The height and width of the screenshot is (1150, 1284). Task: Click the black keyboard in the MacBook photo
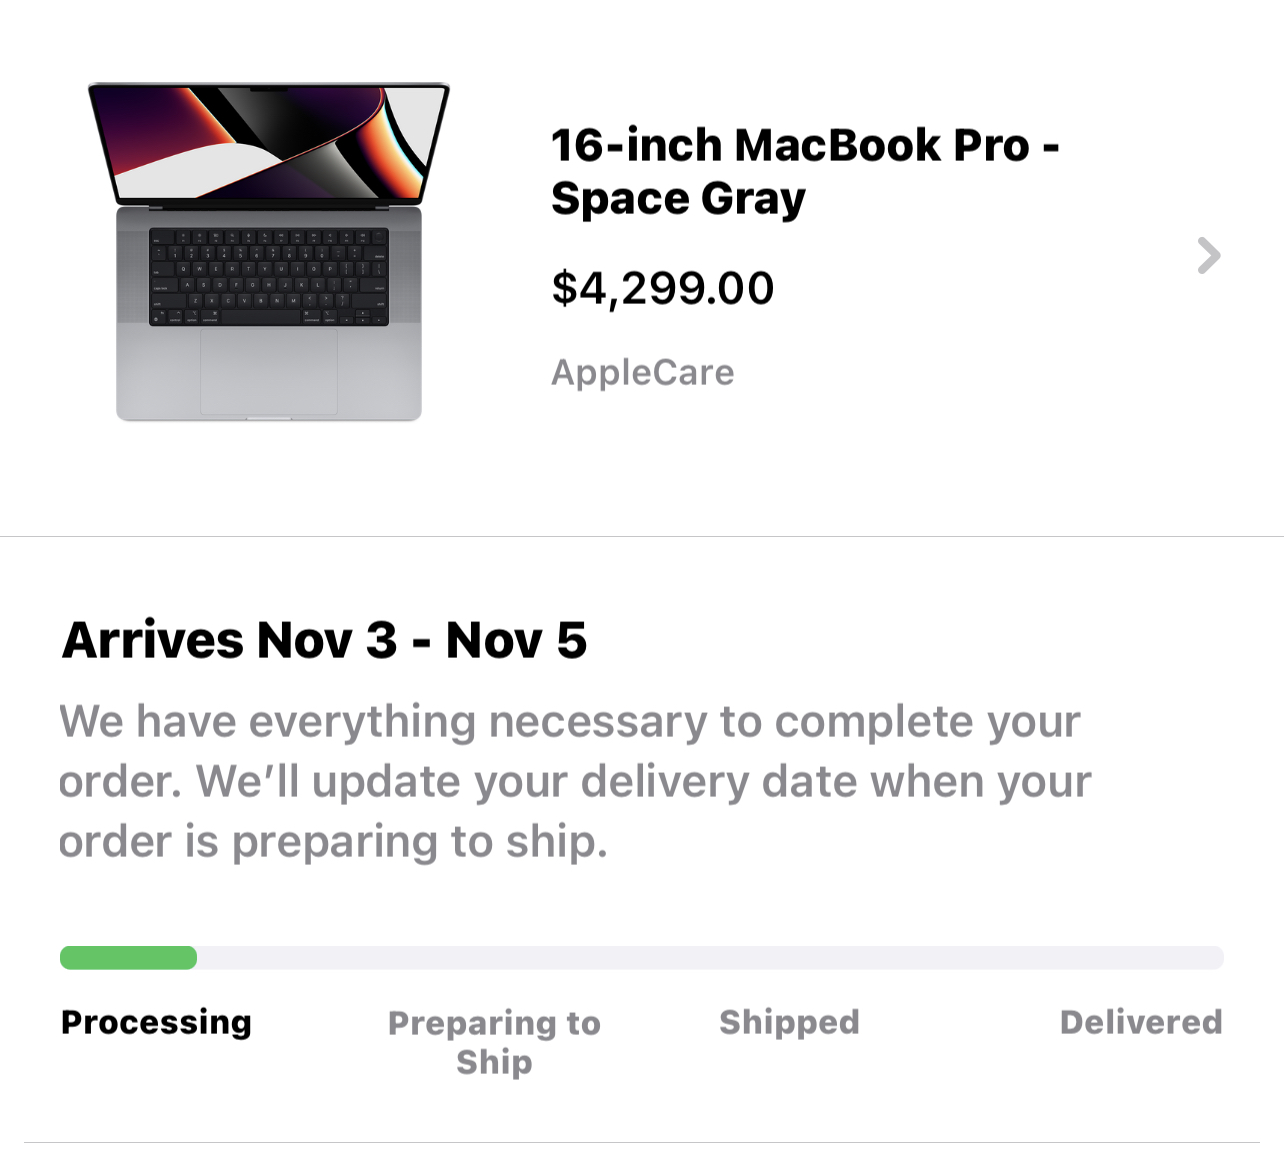[269, 276]
